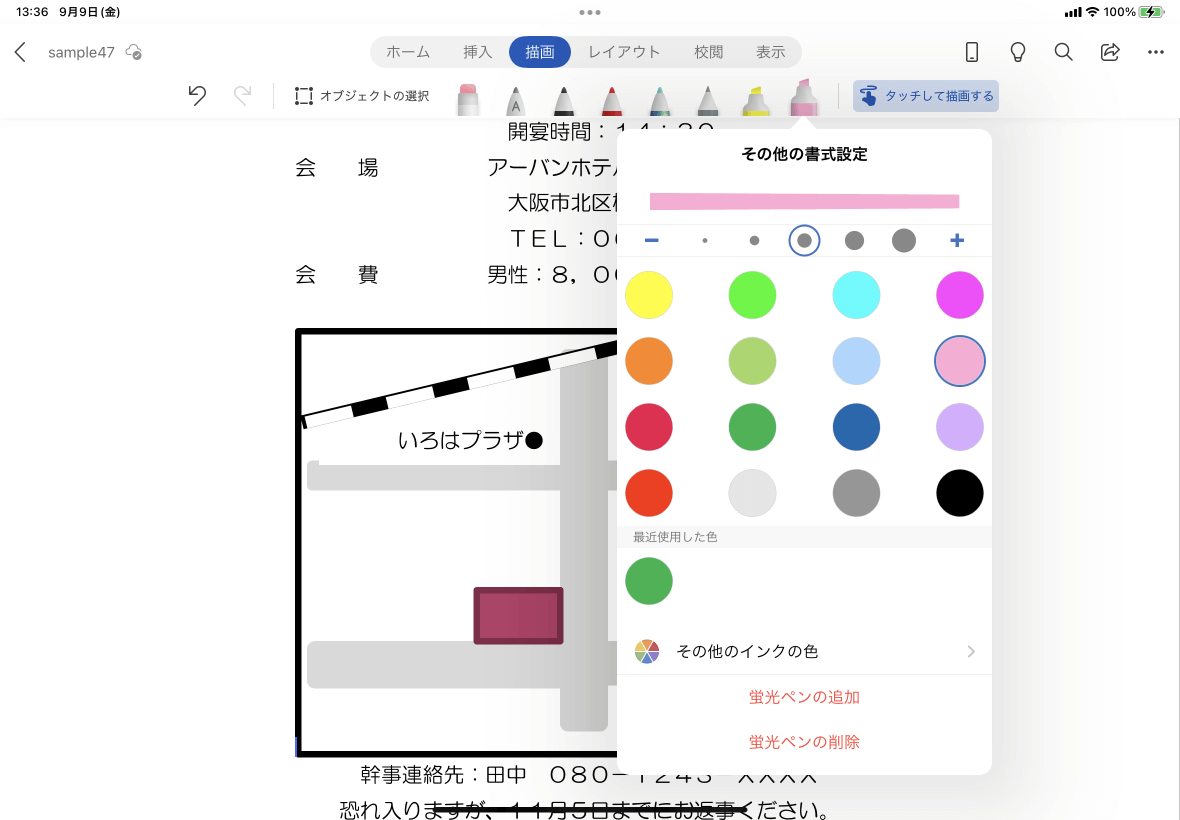The height and width of the screenshot is (820, 1180).
Task: Switch to 挿入 tab
Action: pos(477,52)
